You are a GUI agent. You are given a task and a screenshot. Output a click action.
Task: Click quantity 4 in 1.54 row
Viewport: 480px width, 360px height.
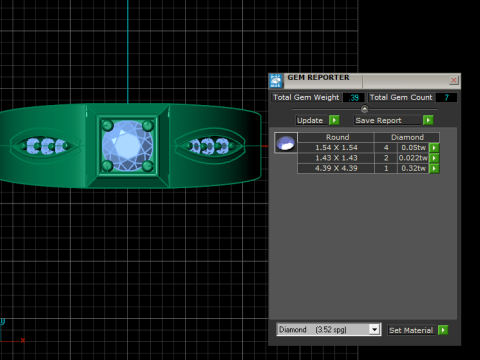click(386, 148)
